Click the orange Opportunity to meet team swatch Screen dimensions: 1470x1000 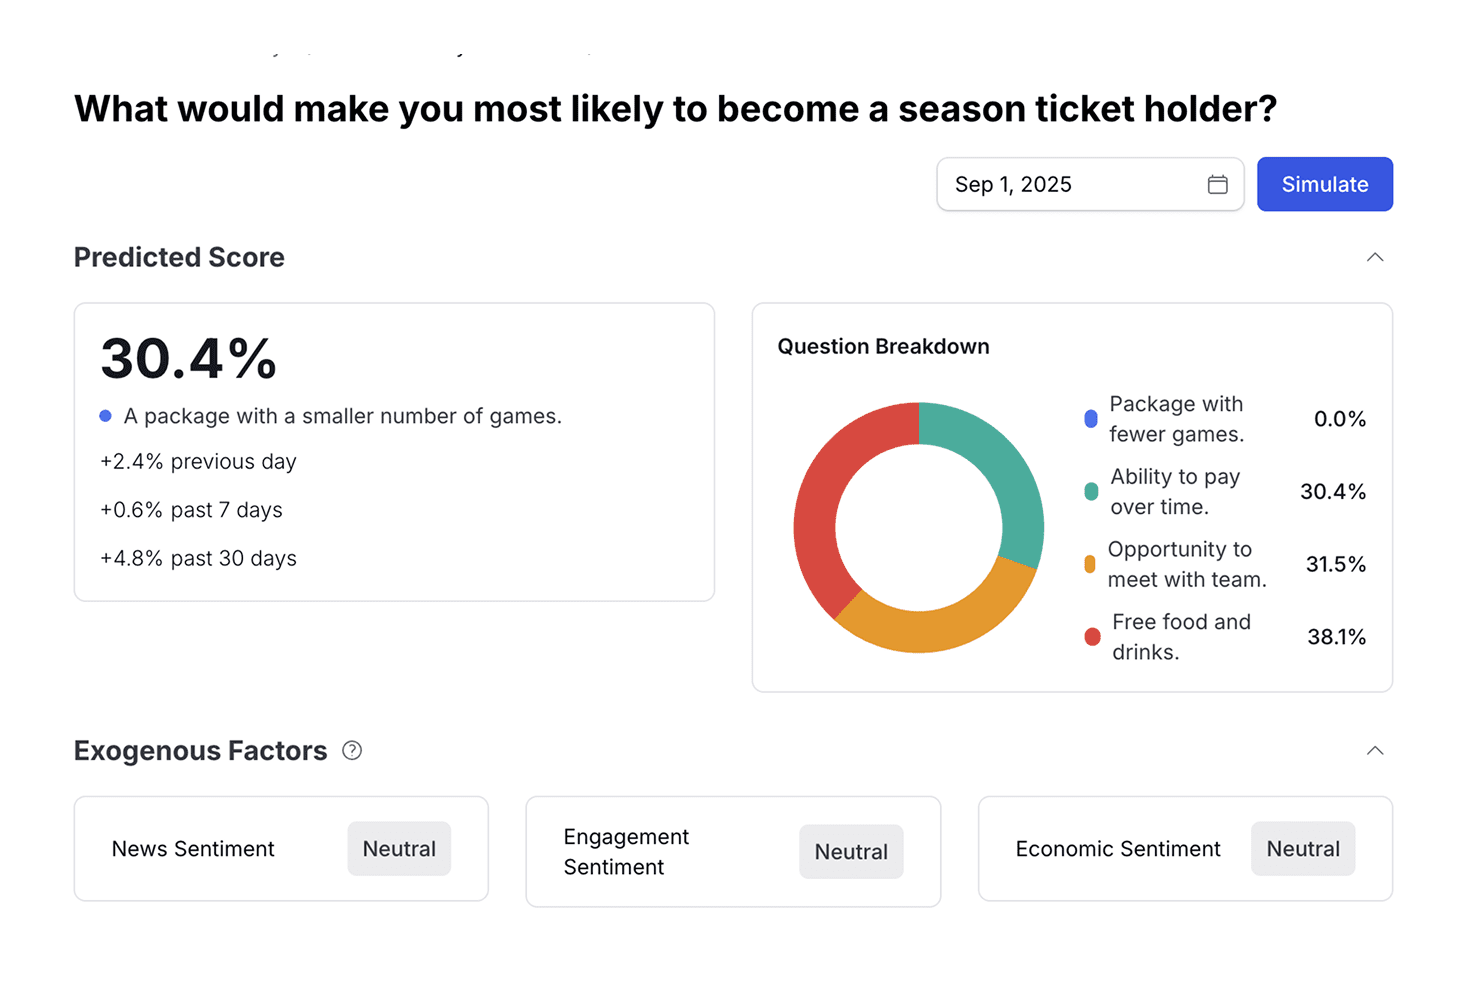coord(1090,564)
